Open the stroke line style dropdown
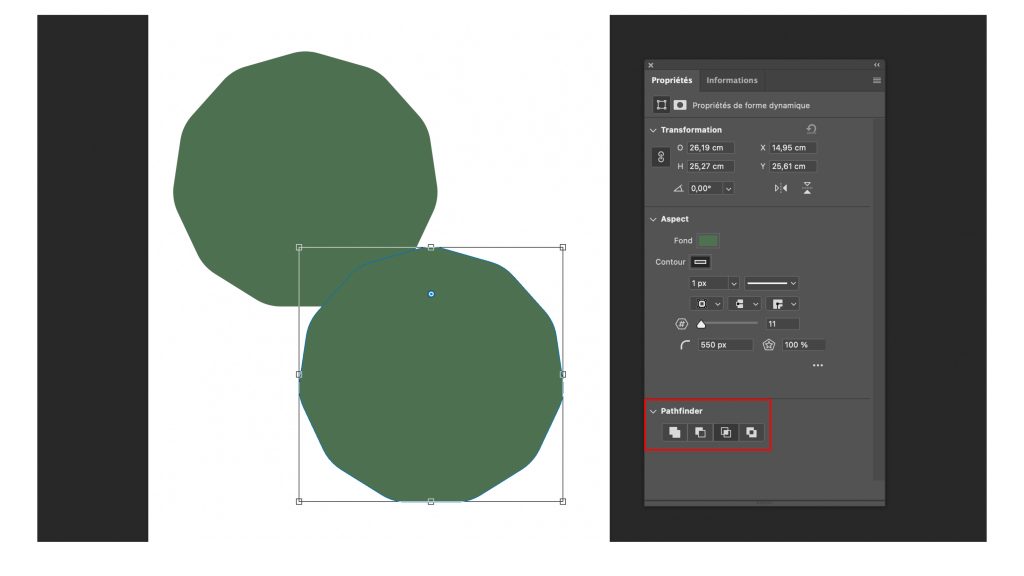Viewport: 1024px width, 576px height. point(772,283)
